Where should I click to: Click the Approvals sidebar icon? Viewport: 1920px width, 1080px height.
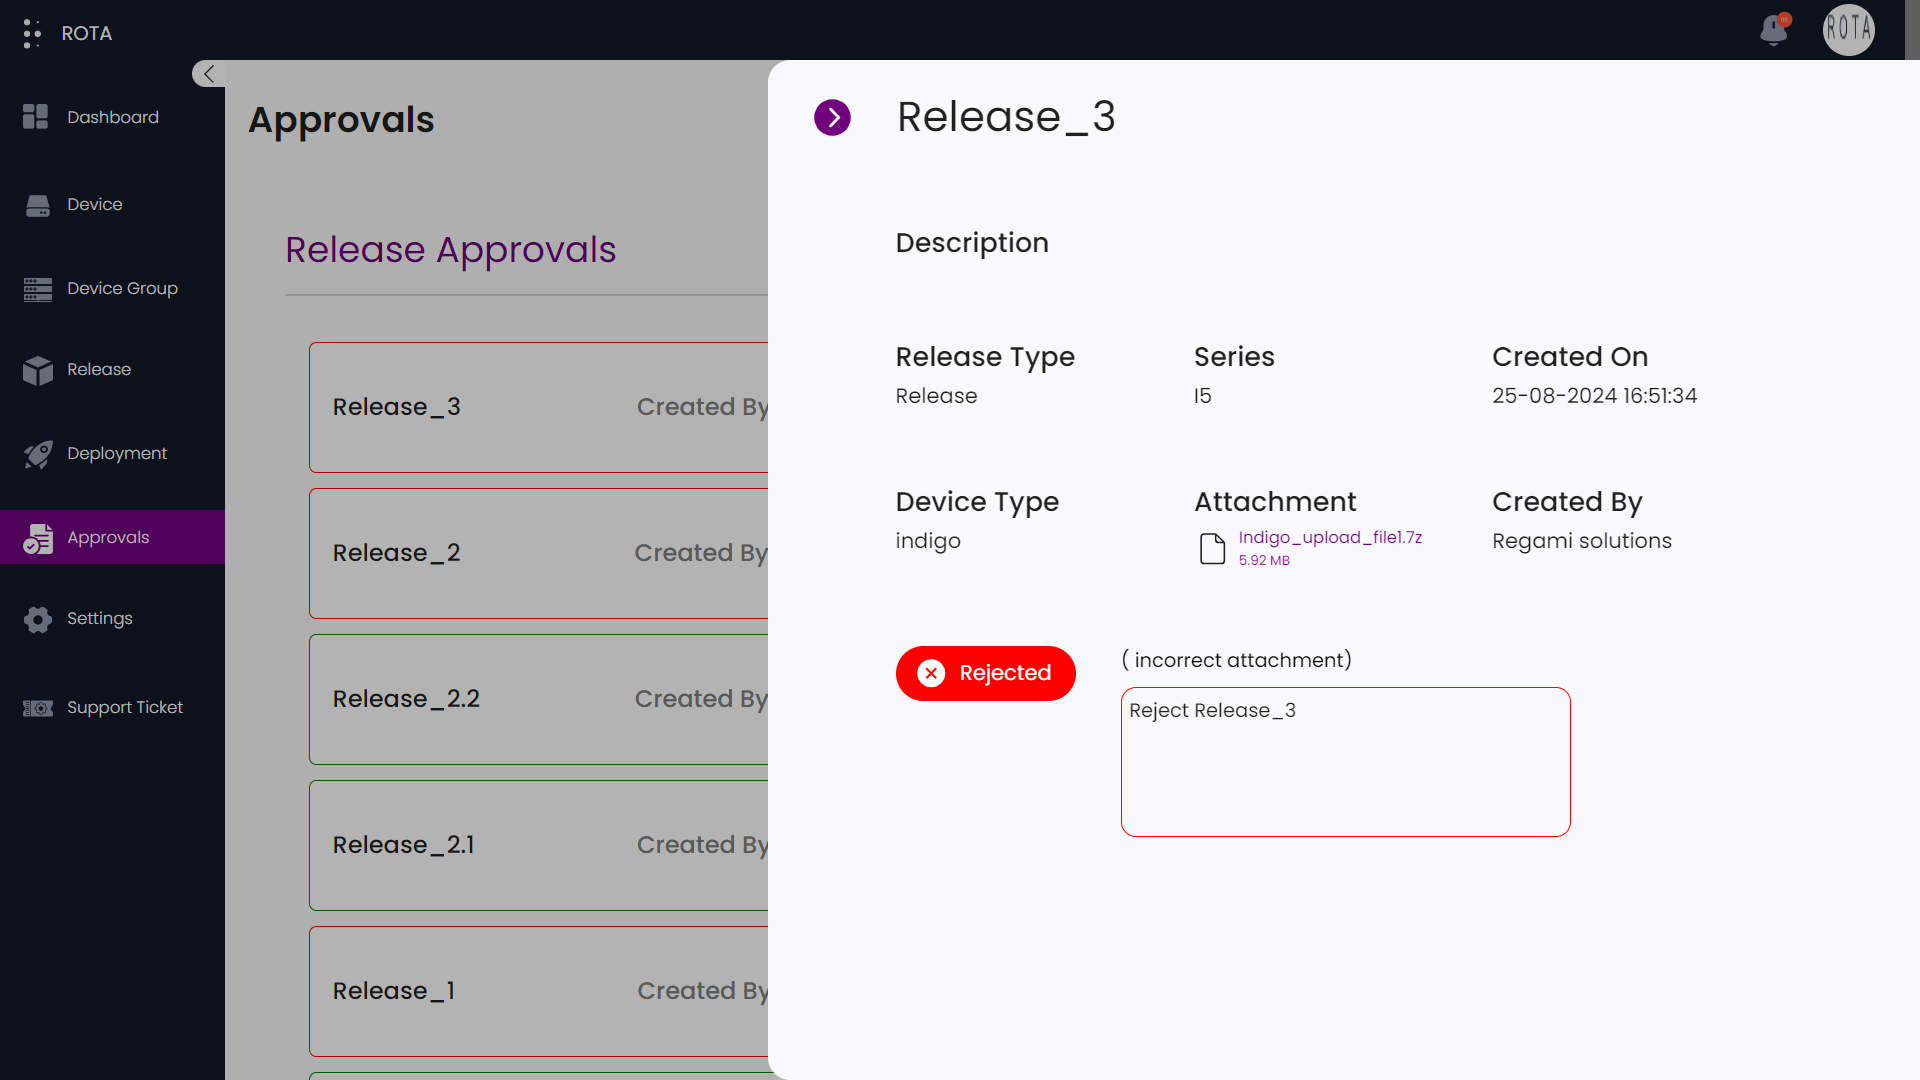click(x=38, y=537)
